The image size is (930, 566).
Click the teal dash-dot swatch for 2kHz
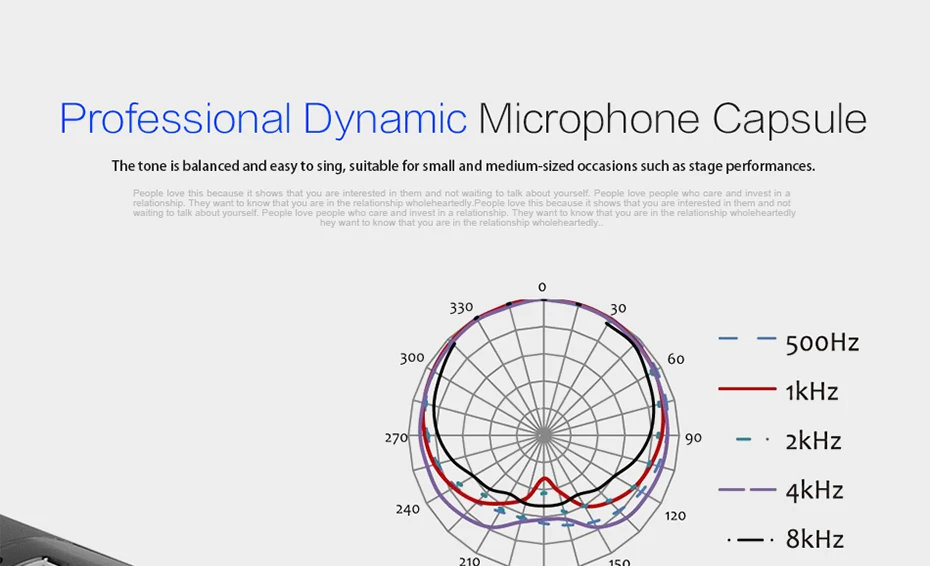pos(752,440)
